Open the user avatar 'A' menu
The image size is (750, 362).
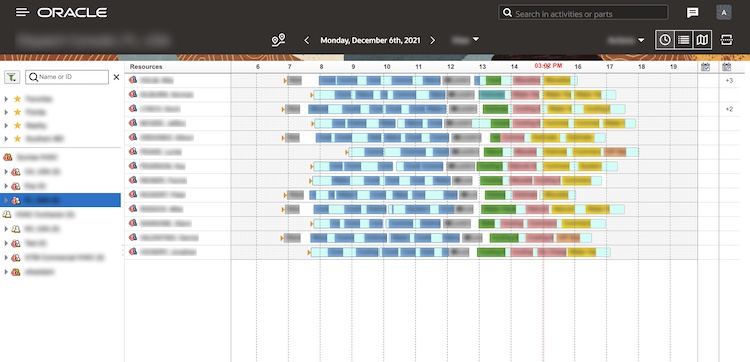(724, 12)
